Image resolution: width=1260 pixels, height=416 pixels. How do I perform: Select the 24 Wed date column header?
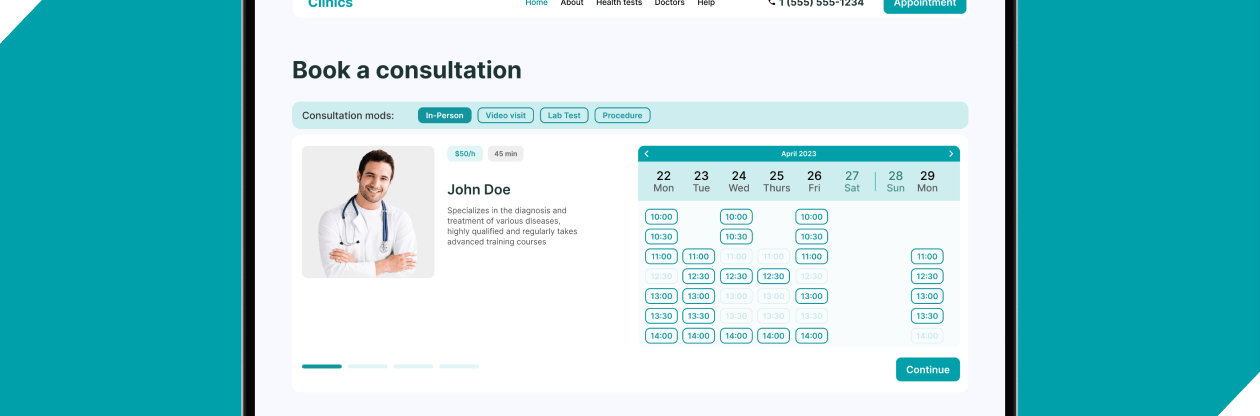point(739,181)
